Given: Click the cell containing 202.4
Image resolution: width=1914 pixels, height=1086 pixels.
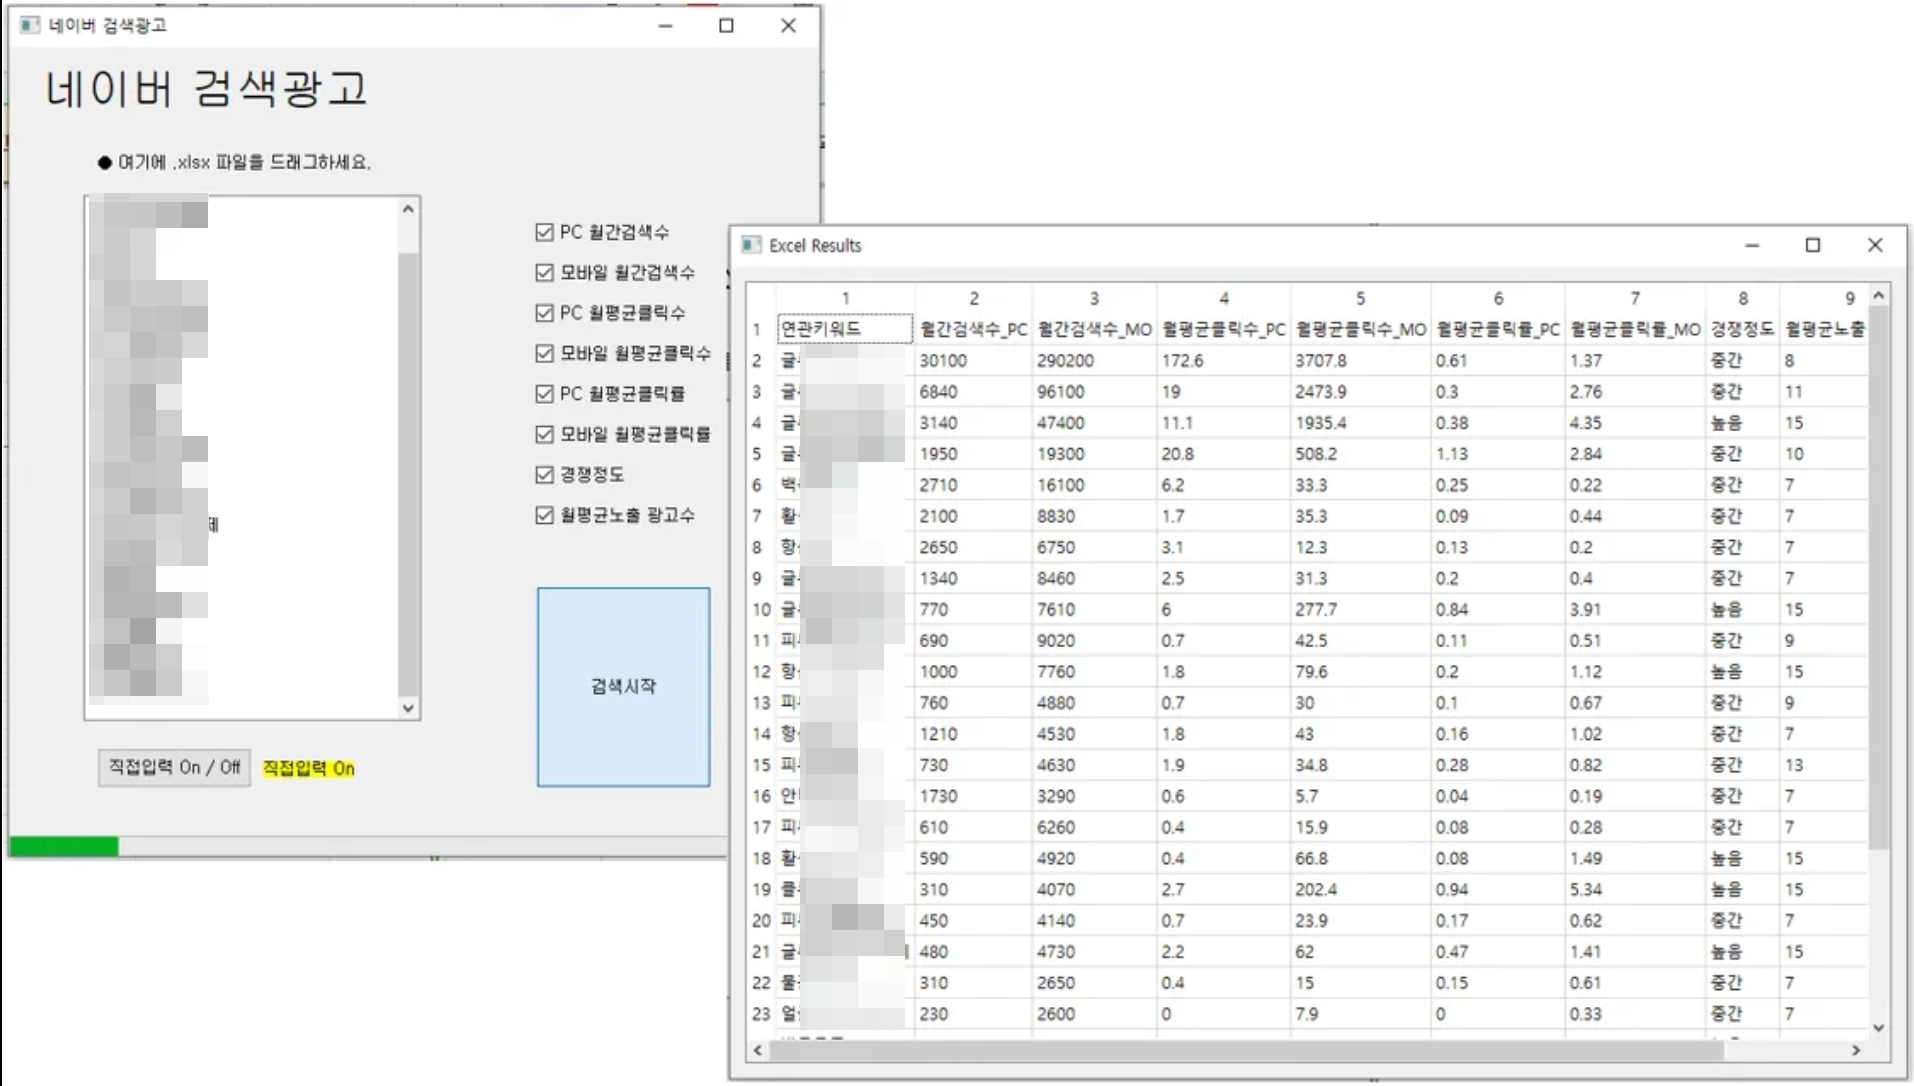Looking at the screenshot, I should pos(1361,890).
